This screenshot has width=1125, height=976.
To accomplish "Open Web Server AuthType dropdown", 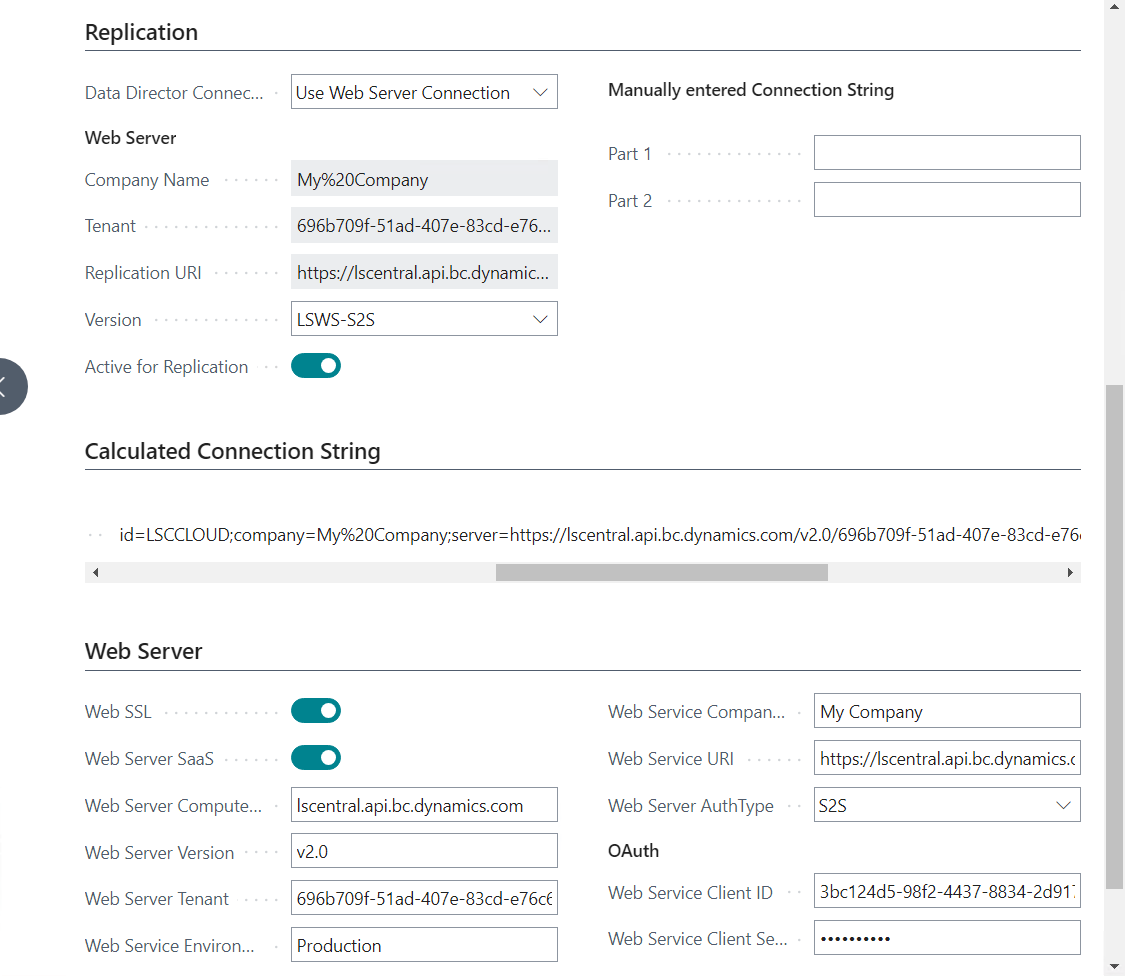I will click(x=946, y=805).
